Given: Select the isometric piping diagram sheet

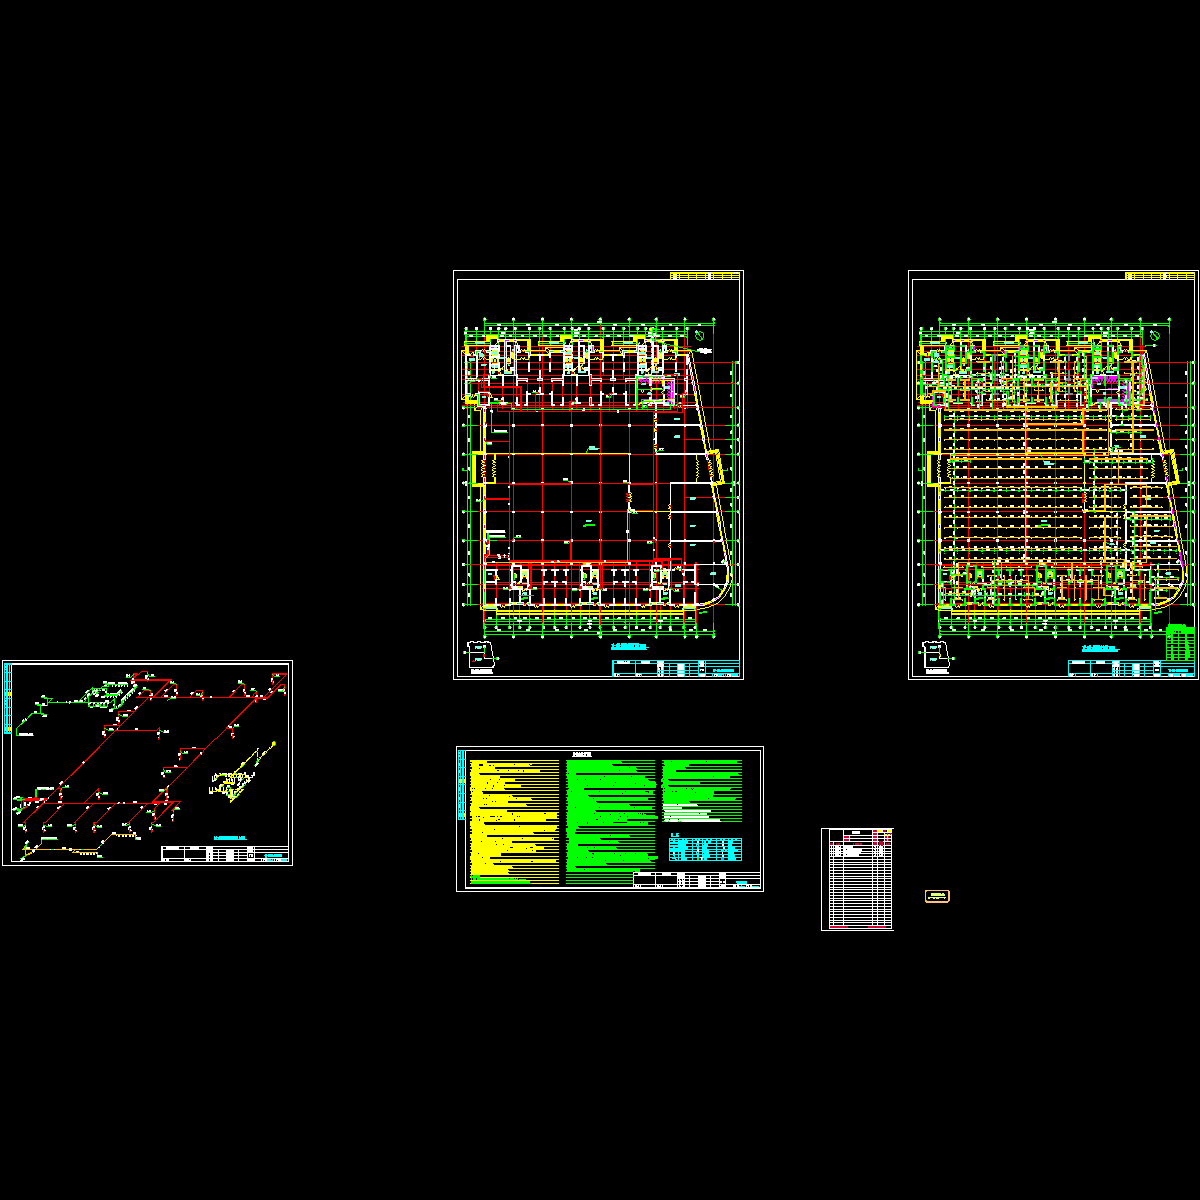Looking at the screenshot, I should click(x=147, y=762).
